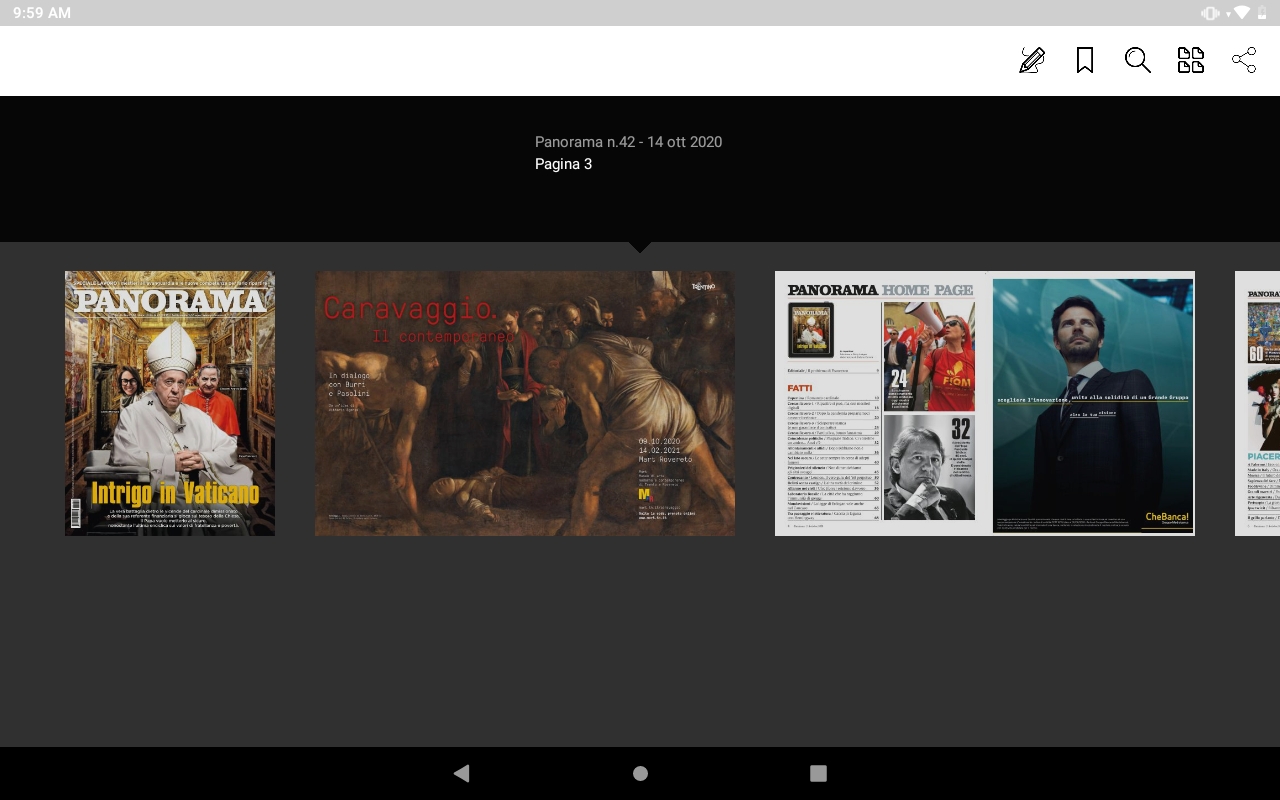Screen dimensions: 1280x800
Task: Select the 'Pagina 3' page label
Action: (563, 164)
